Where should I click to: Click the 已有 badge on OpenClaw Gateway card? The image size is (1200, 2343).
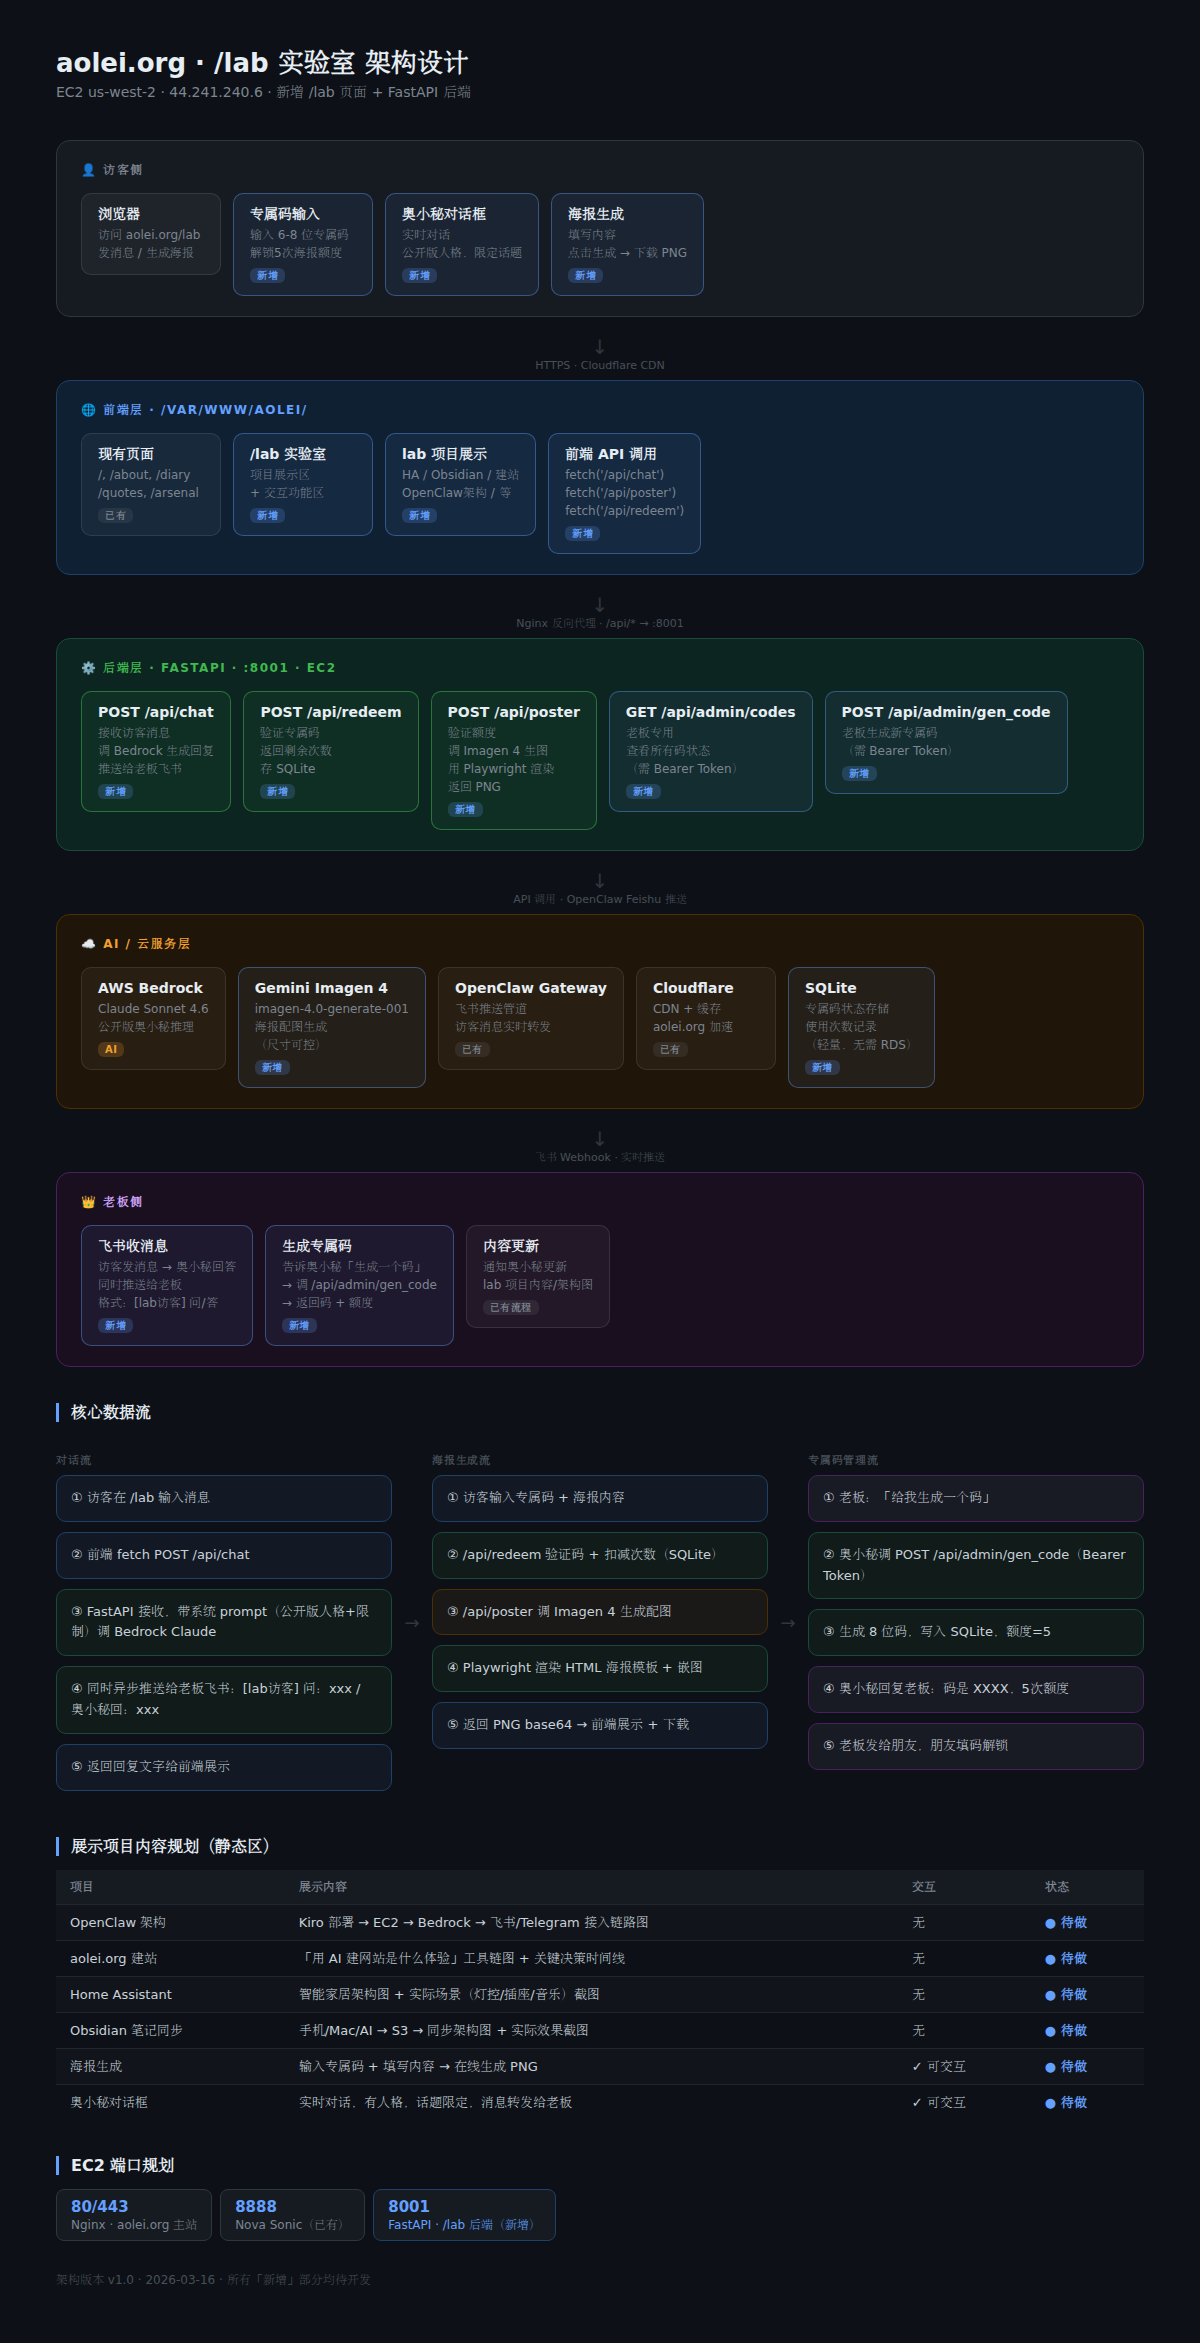(472, 1049)
